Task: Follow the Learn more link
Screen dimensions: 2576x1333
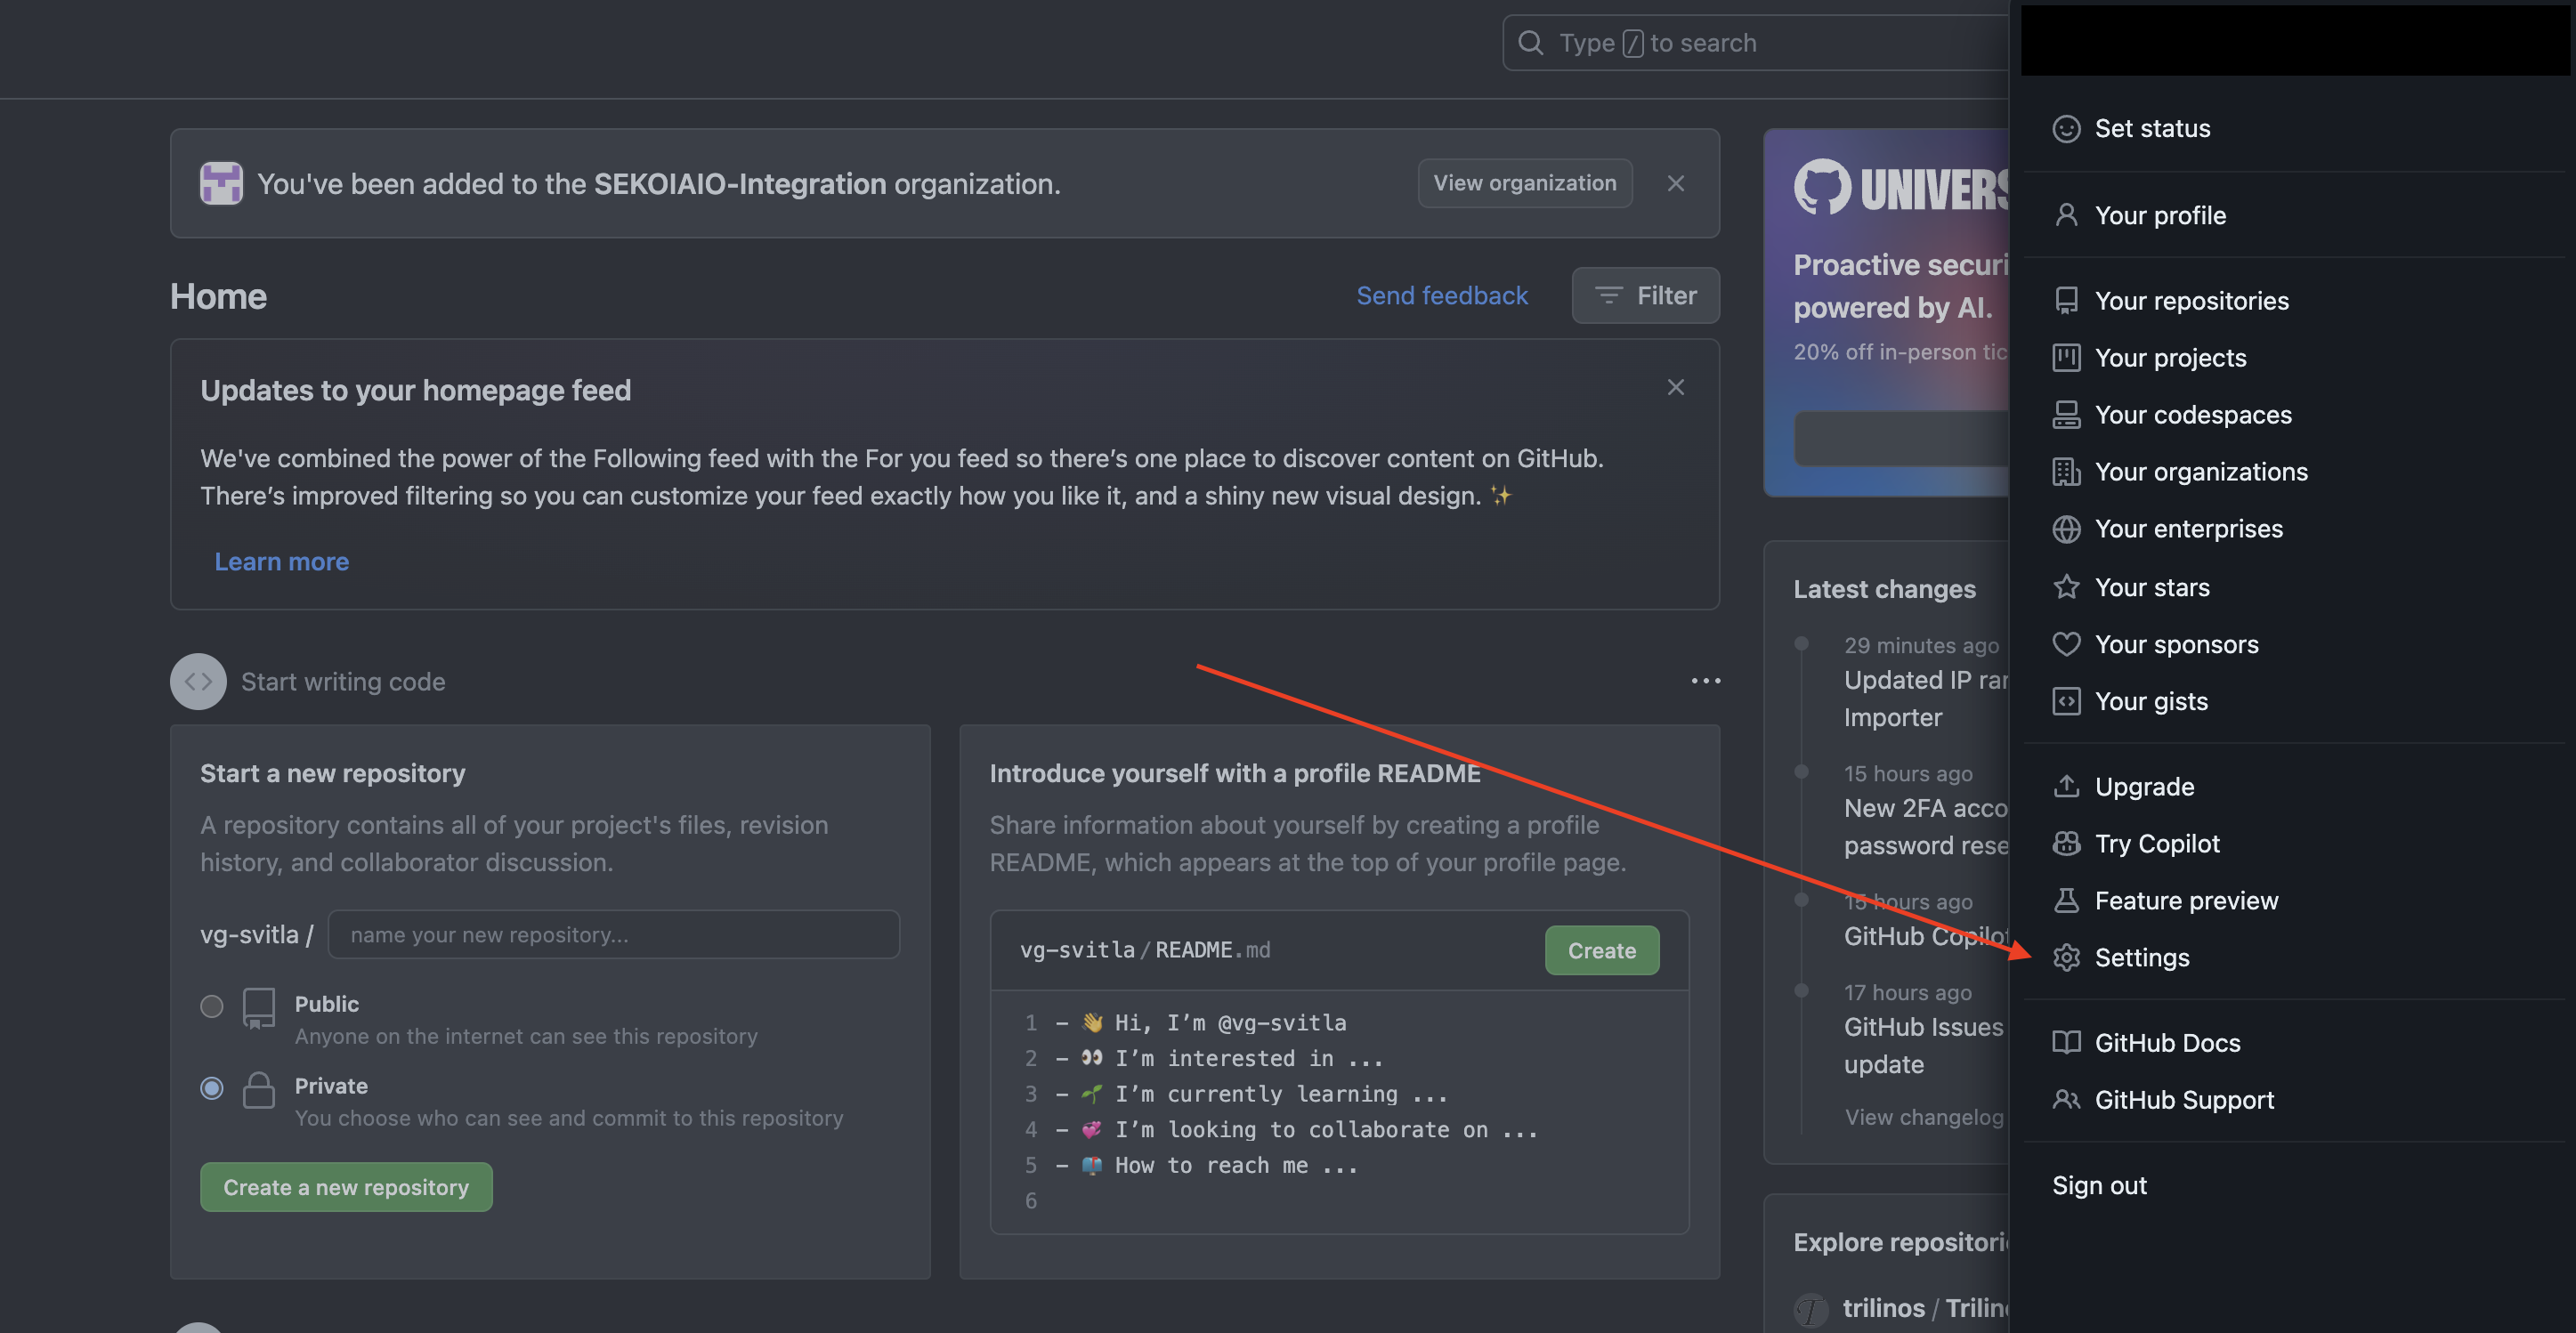Action: click(x=281, y=562)
